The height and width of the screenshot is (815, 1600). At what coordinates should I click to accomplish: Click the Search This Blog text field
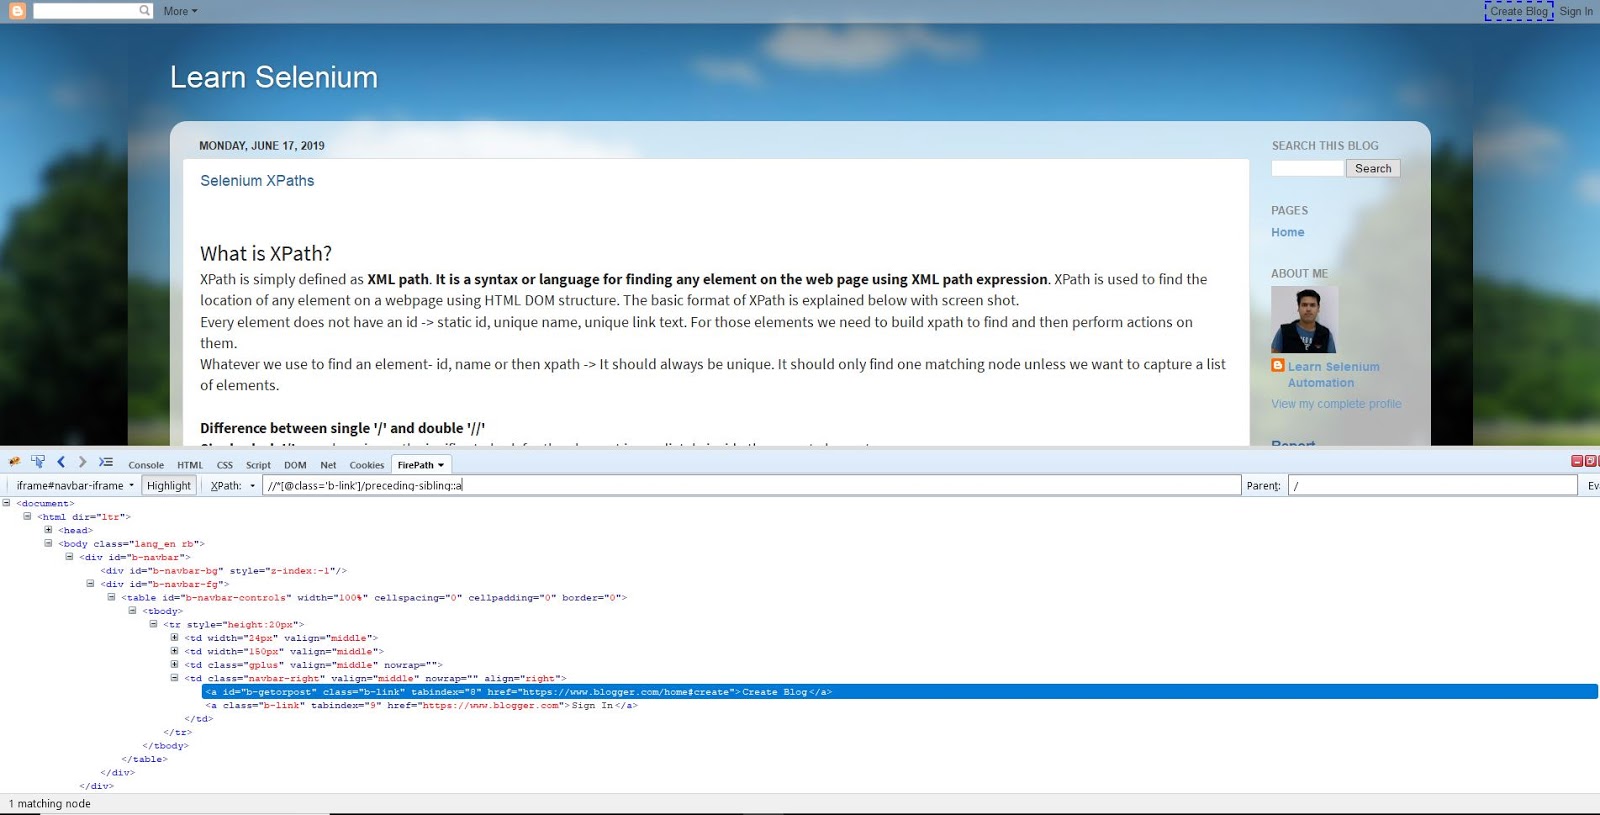(x=1307, y=169)
